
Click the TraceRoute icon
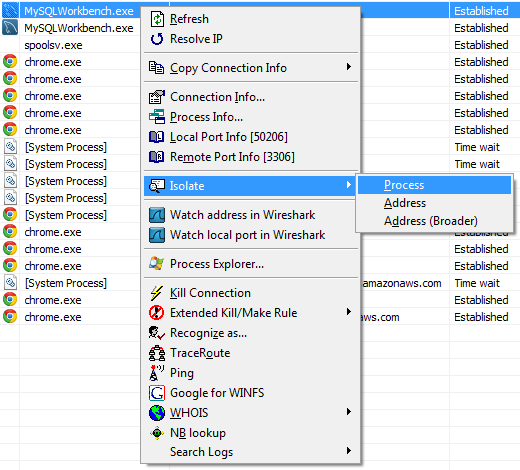[x=157, y=353]
